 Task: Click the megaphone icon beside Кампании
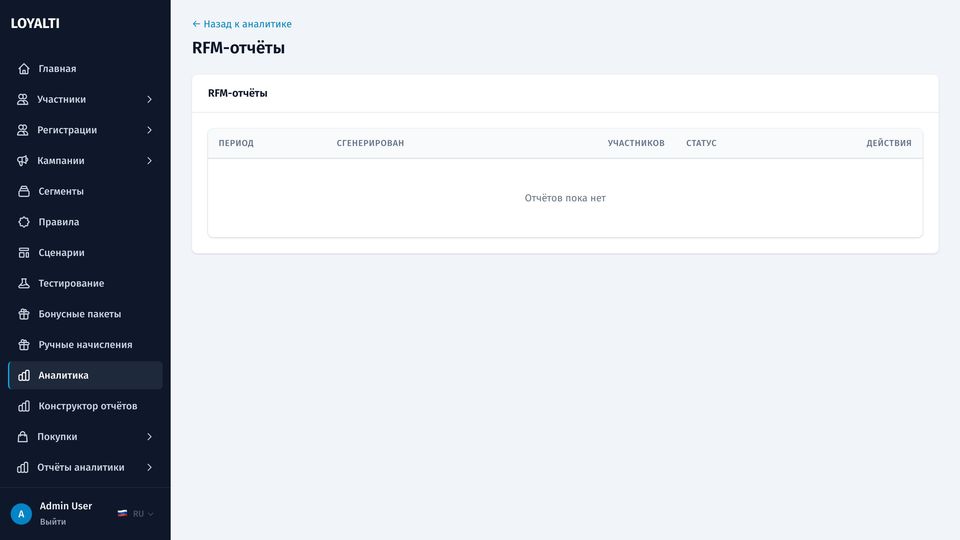pyautogui.click(x=23, y=160)
